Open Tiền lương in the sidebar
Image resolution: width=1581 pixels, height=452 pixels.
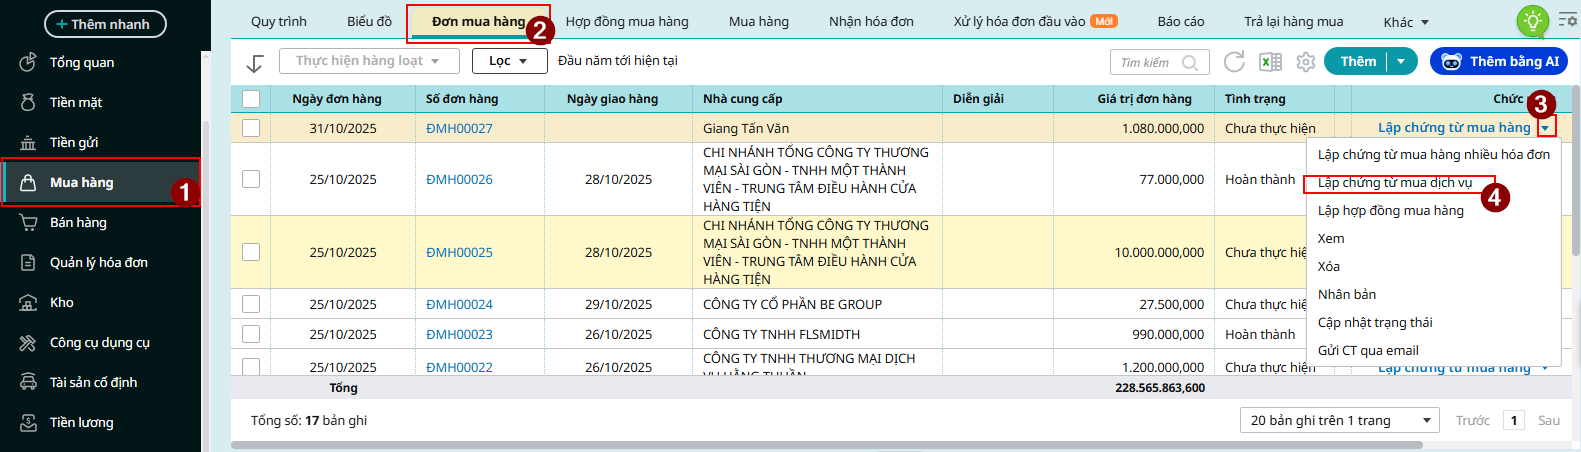tap(81, 422)
